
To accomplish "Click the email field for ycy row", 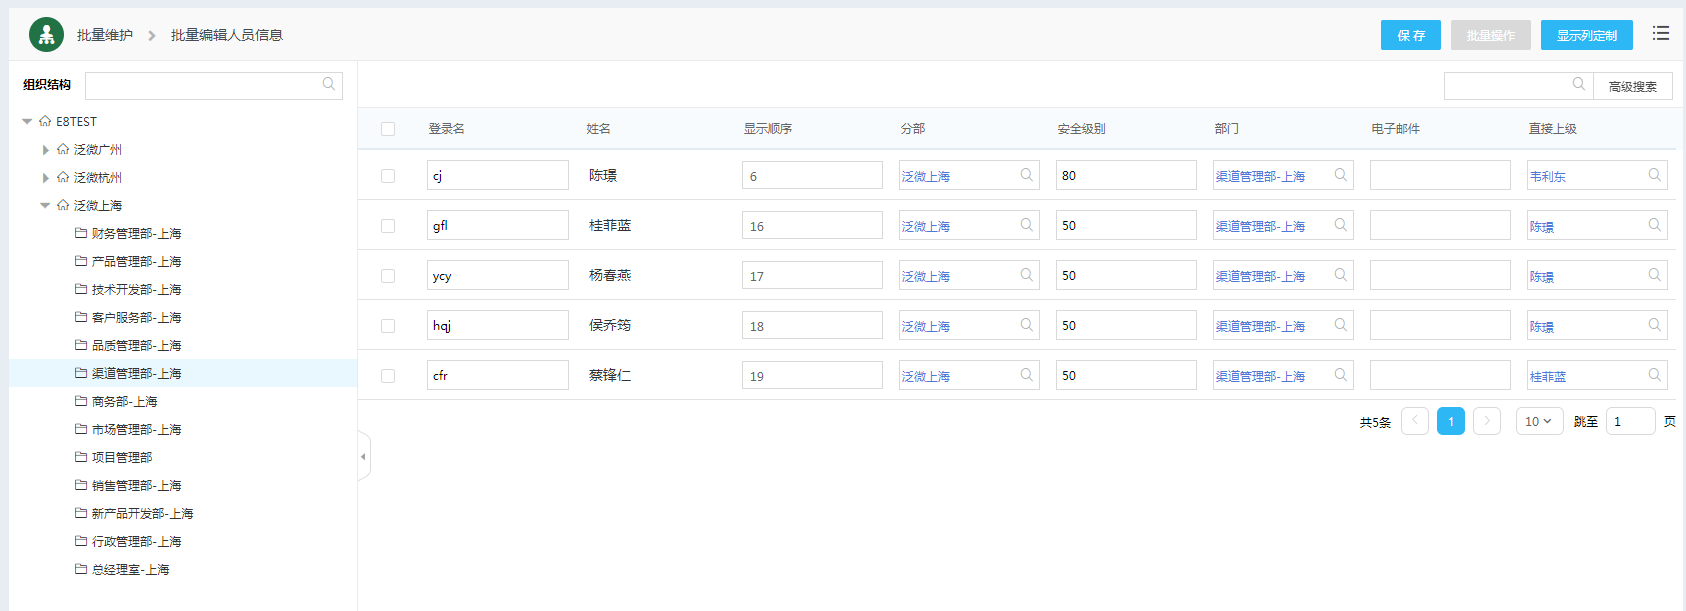I will pyautogui.click(x=1439, y=275).
